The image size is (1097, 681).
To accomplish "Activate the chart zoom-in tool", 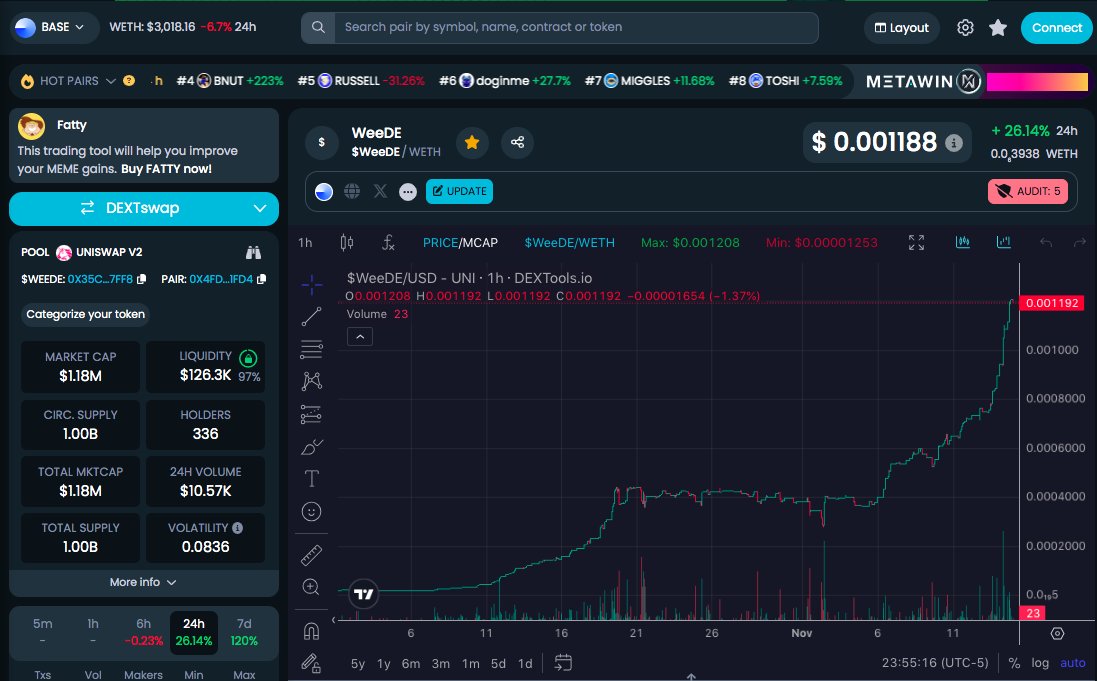I will (x=311, y=587).
